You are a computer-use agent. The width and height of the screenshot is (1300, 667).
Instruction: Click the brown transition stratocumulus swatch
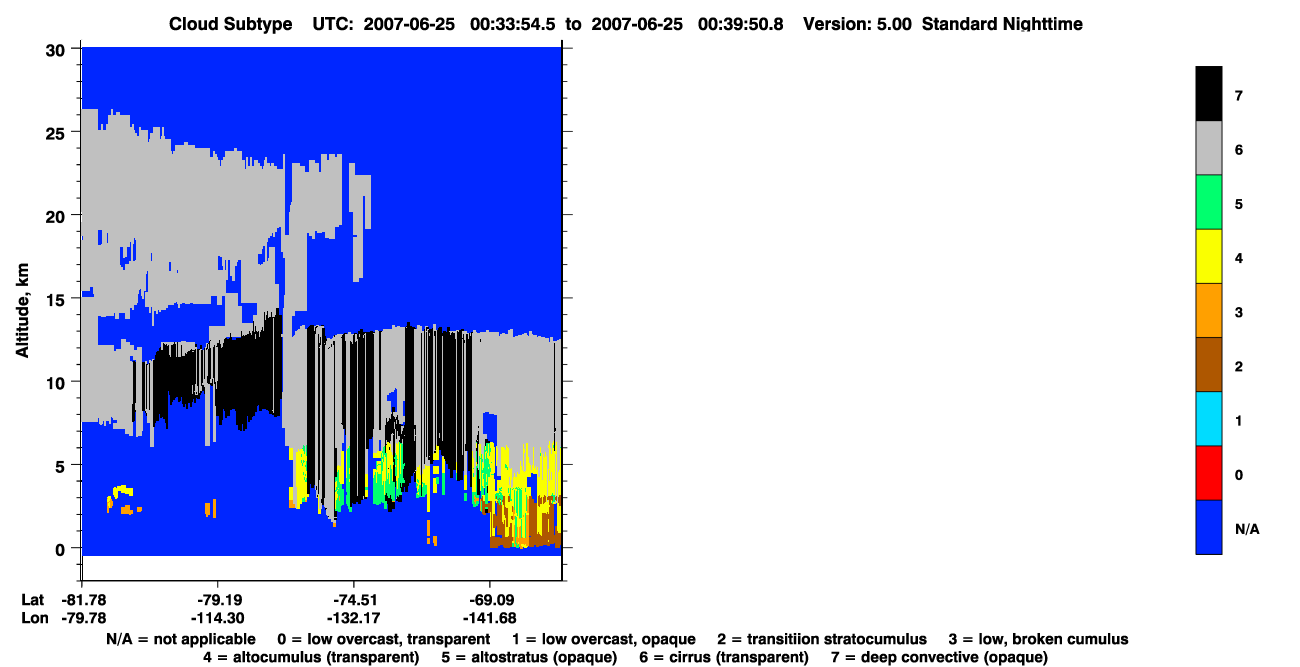click(x=1209, y=364)
